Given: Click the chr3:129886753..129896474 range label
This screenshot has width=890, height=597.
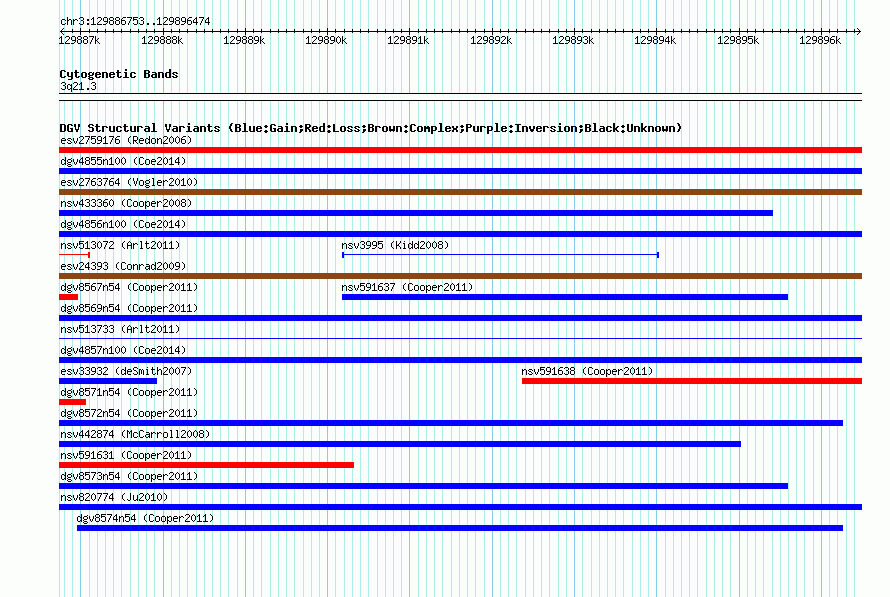Looking at the screenshot, I should pos(135,21).
